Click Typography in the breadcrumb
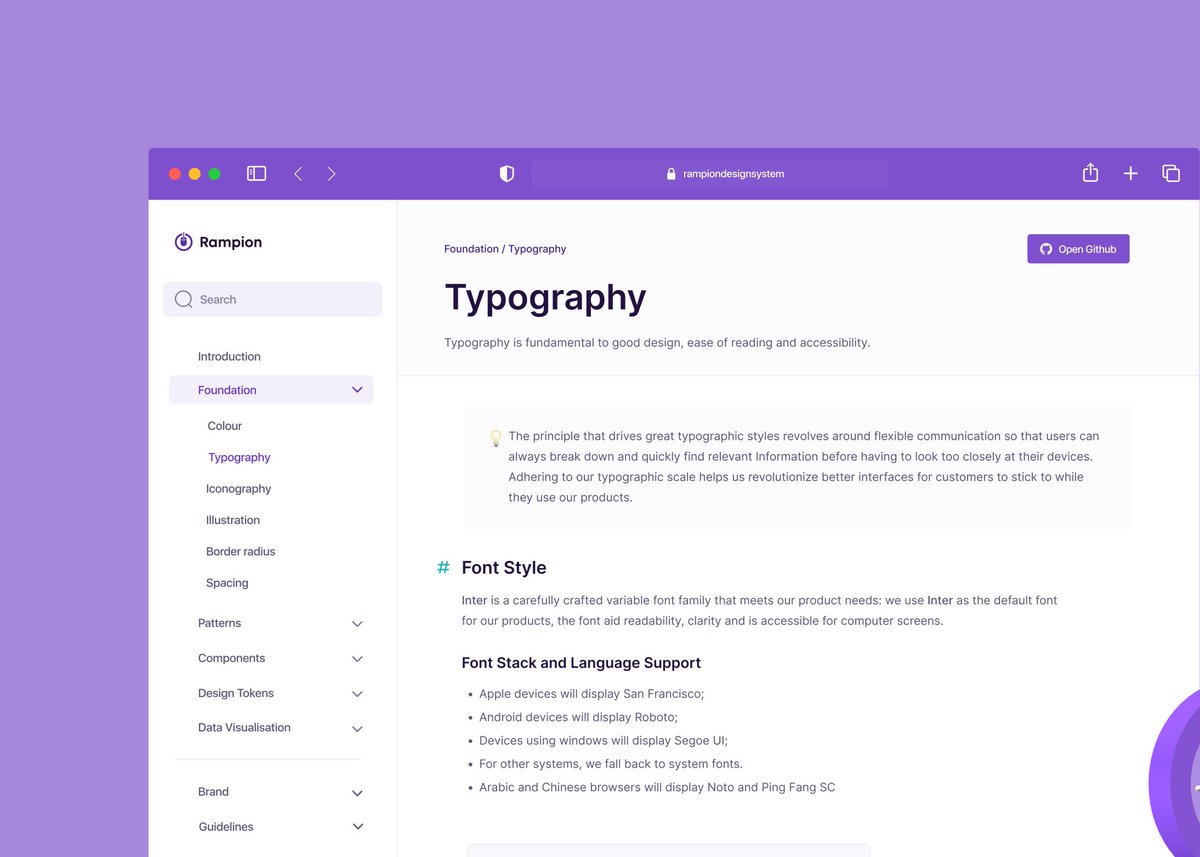This screenshot has width=1200, height=857. [x=537, y=249]
